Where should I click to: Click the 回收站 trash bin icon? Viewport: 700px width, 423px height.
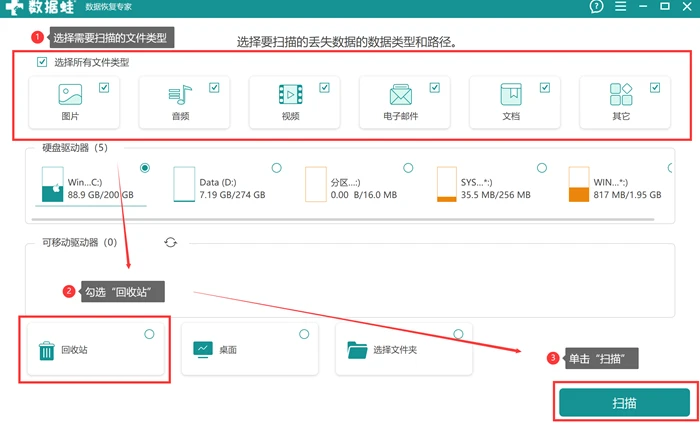tap(46, 351)
